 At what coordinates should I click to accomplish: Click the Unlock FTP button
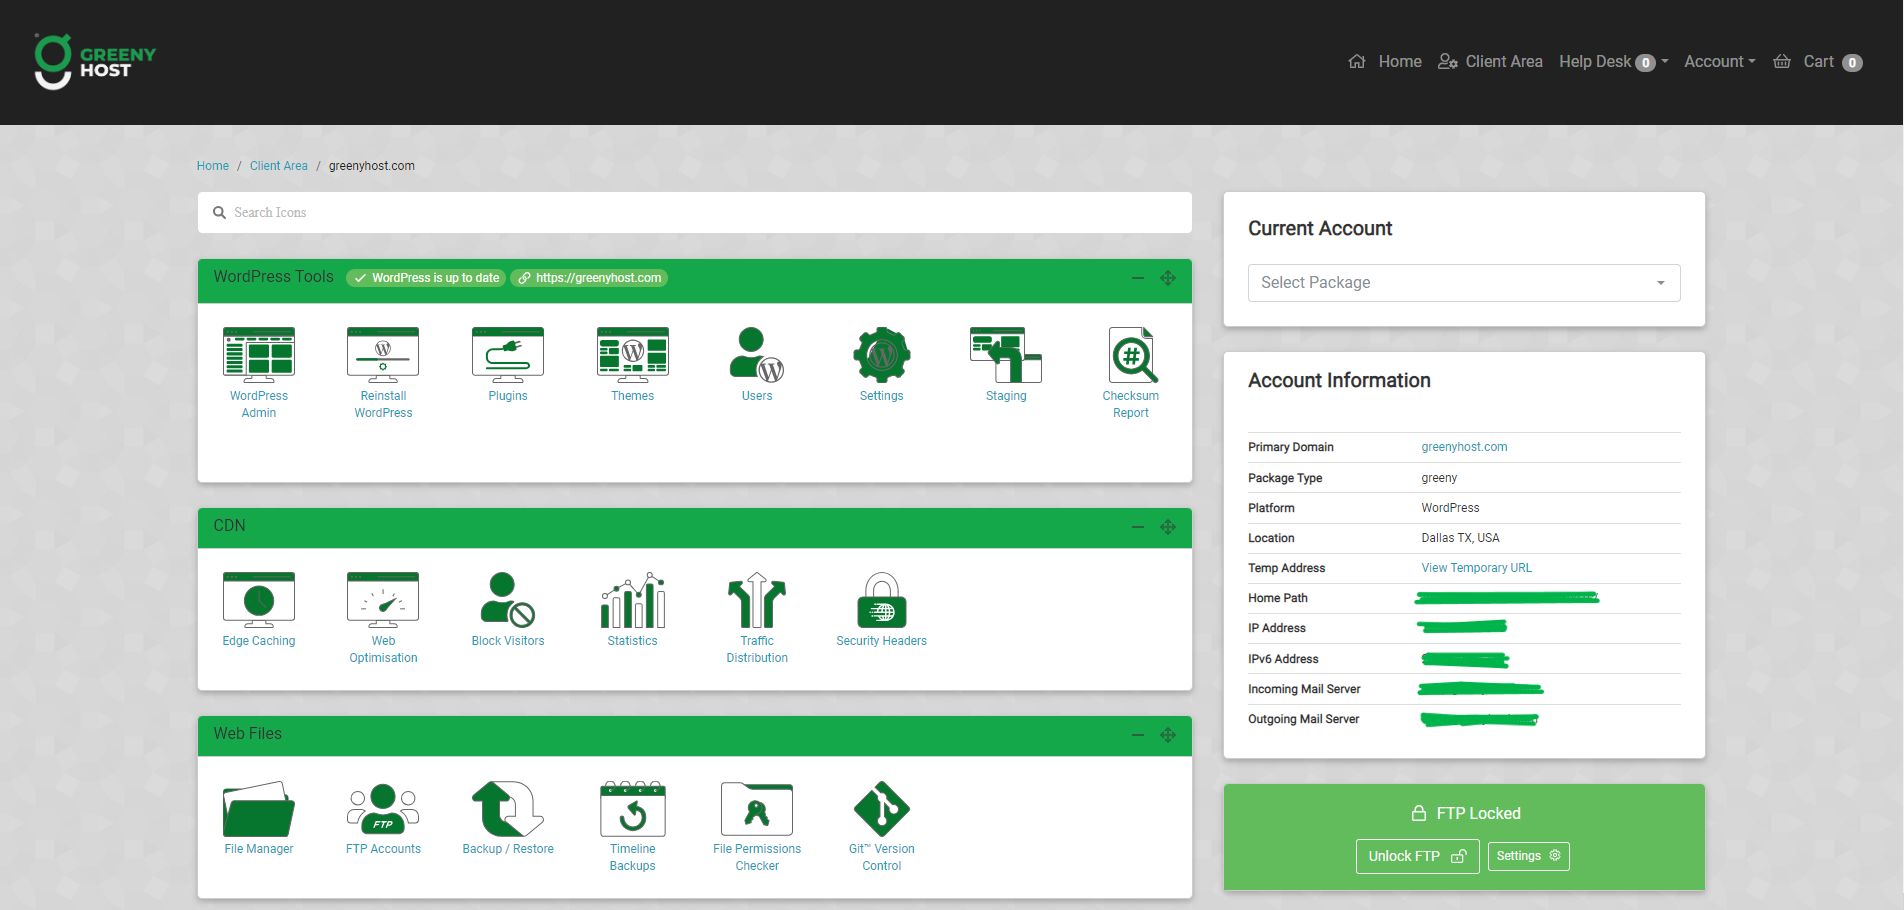pyautogui.click(x=1417, y=856)
